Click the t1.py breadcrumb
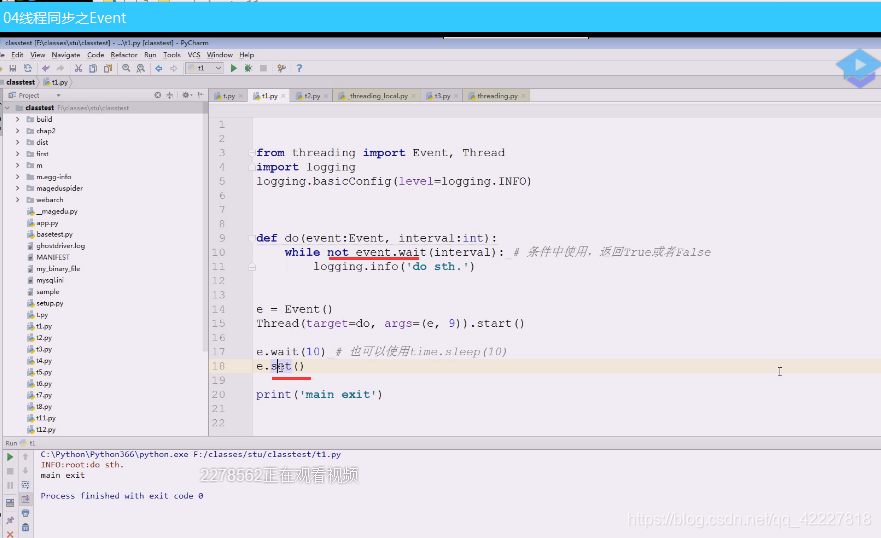This screenshot has width=881, height=538. pyautogui.click(x=56, y=82)
